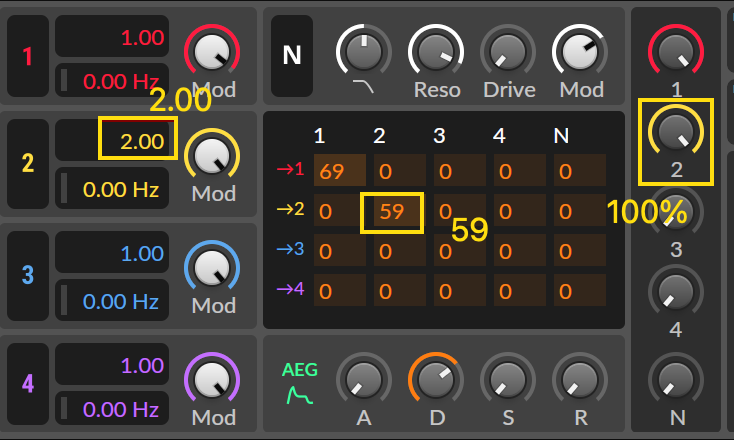Click operator 4 ratio field showing purple 1.00
Screen dimensions: 734x440
(112, 364)
